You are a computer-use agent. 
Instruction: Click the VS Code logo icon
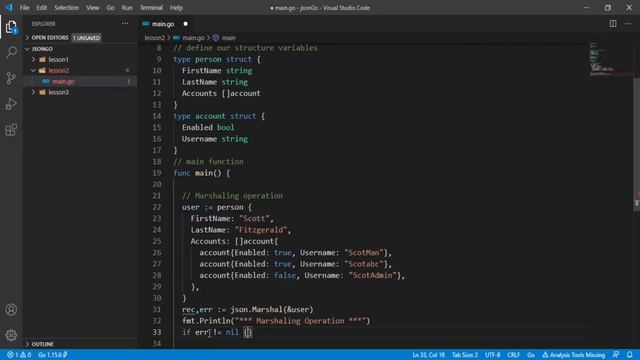9,7
